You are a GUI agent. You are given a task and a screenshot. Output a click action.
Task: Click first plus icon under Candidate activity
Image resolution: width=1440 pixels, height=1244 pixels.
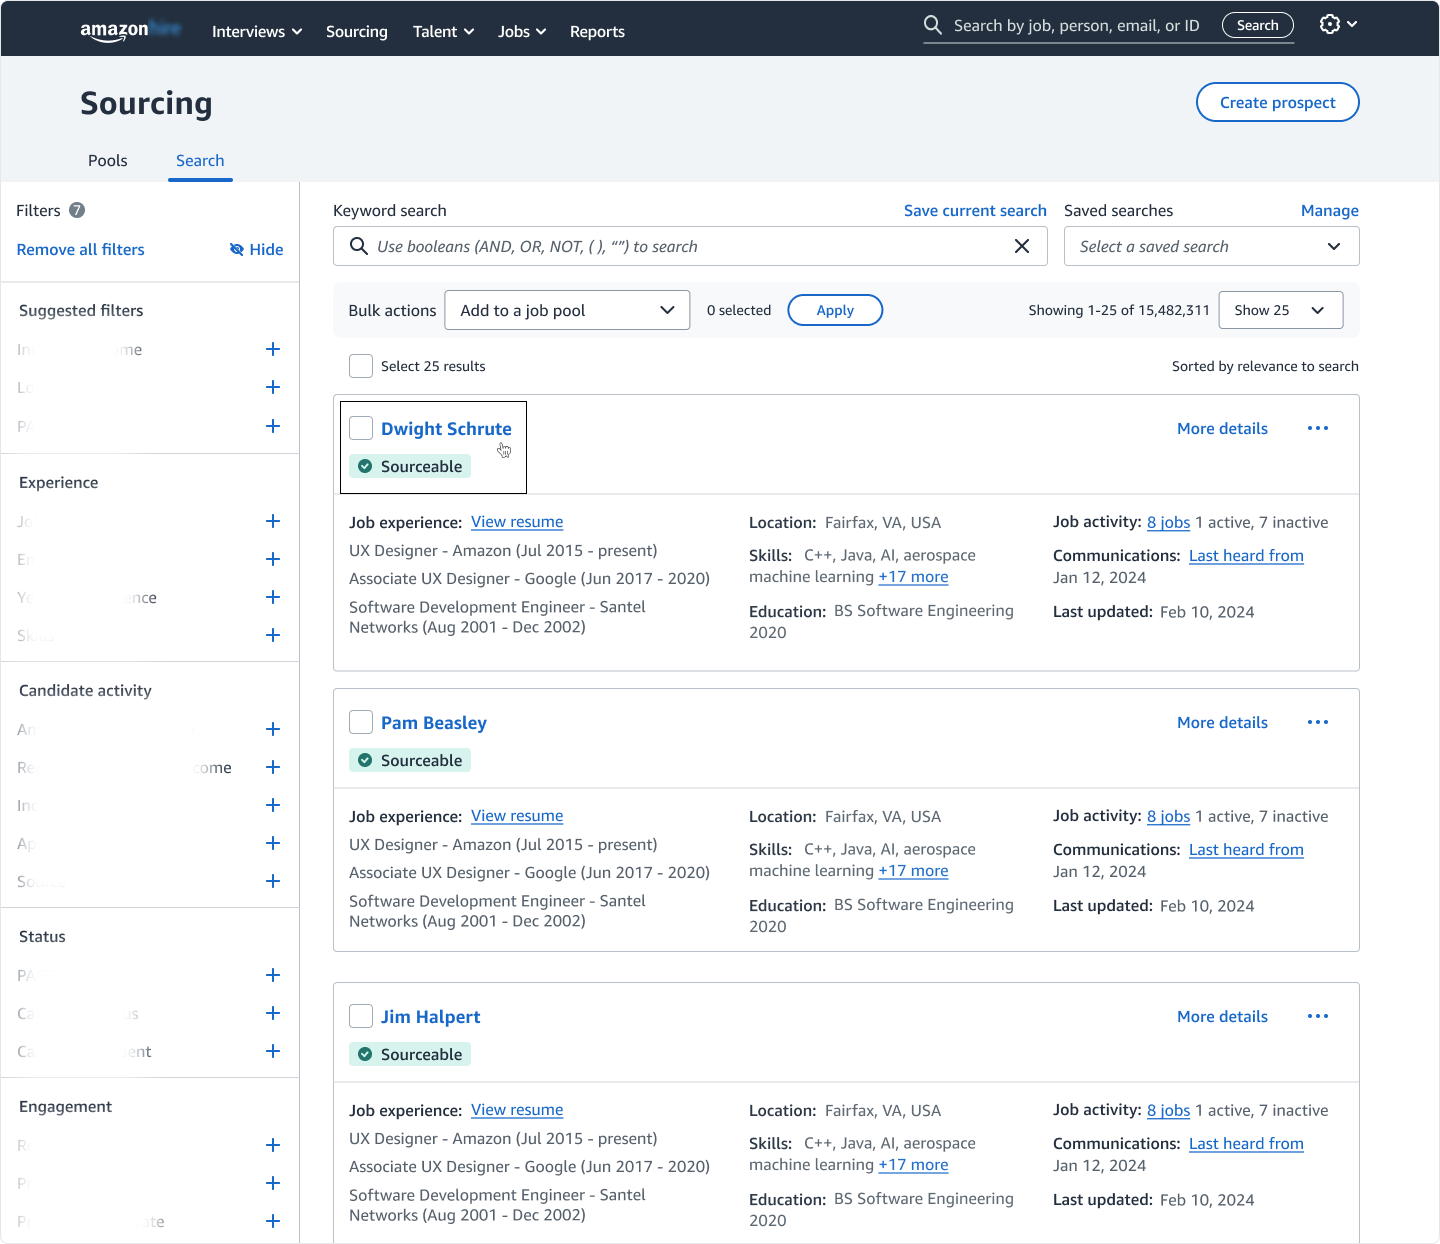273,729
